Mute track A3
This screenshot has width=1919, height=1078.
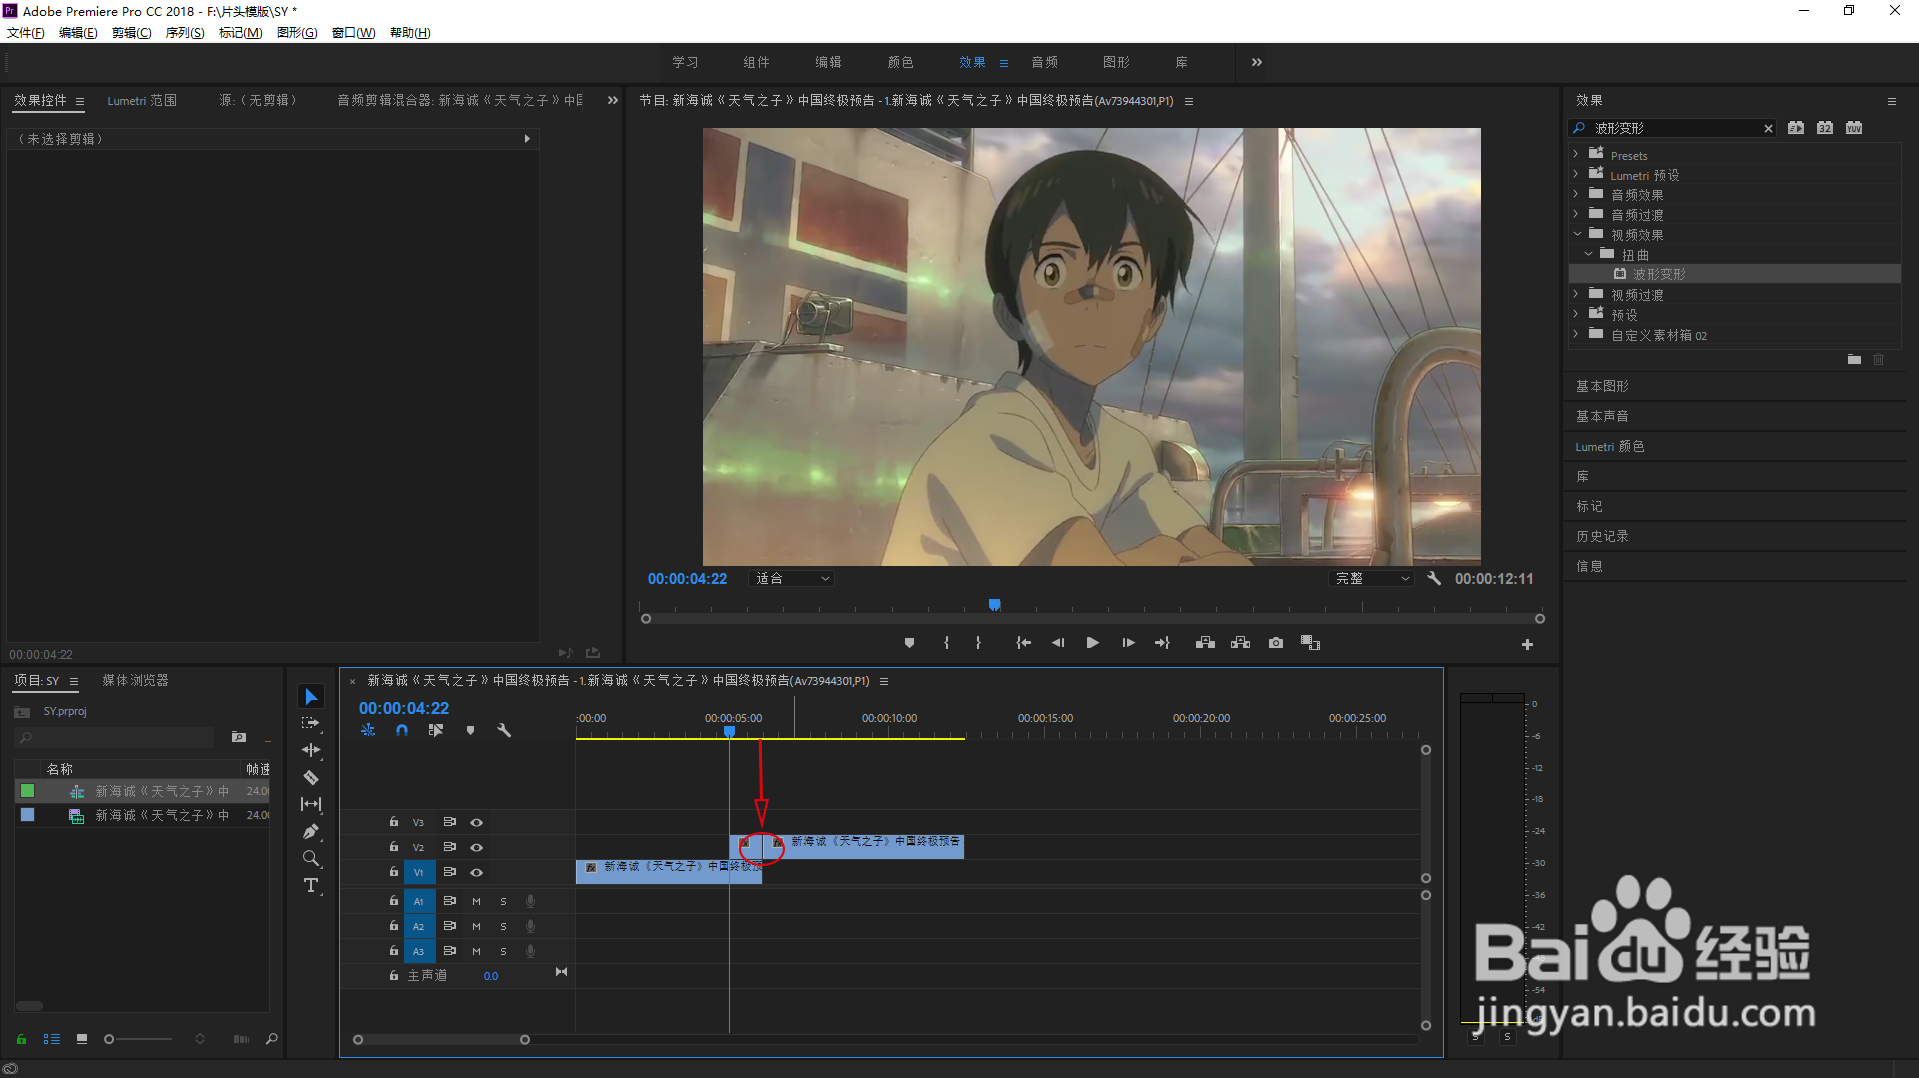pos(476,951)
